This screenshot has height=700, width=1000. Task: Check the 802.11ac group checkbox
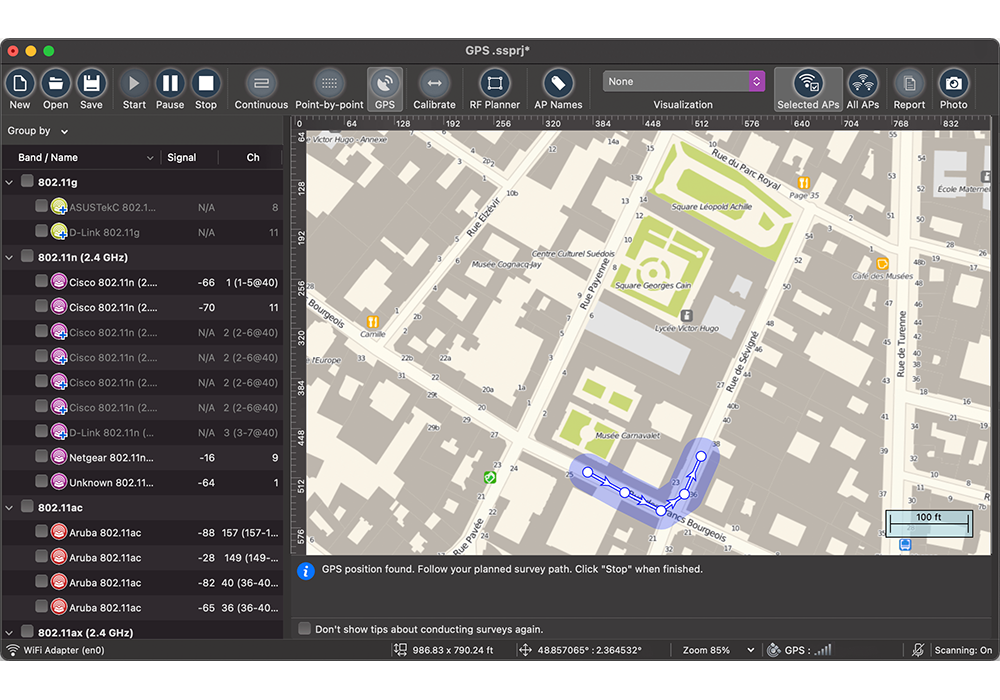click(x=27, y=507)
